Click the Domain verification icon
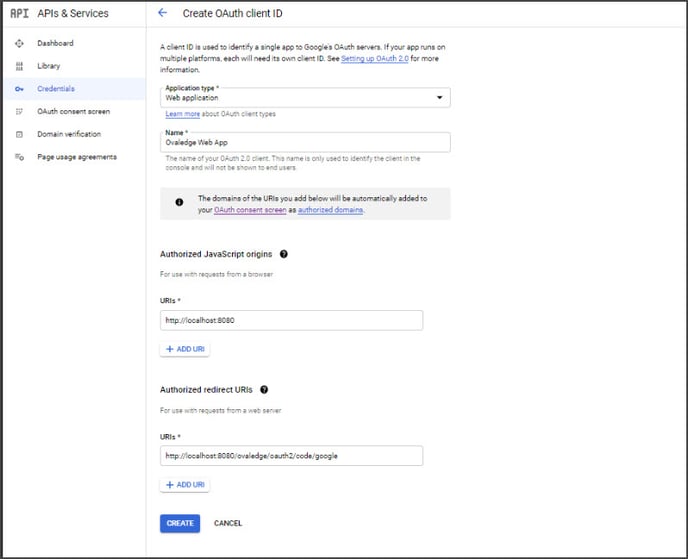 tap(19, 134)
